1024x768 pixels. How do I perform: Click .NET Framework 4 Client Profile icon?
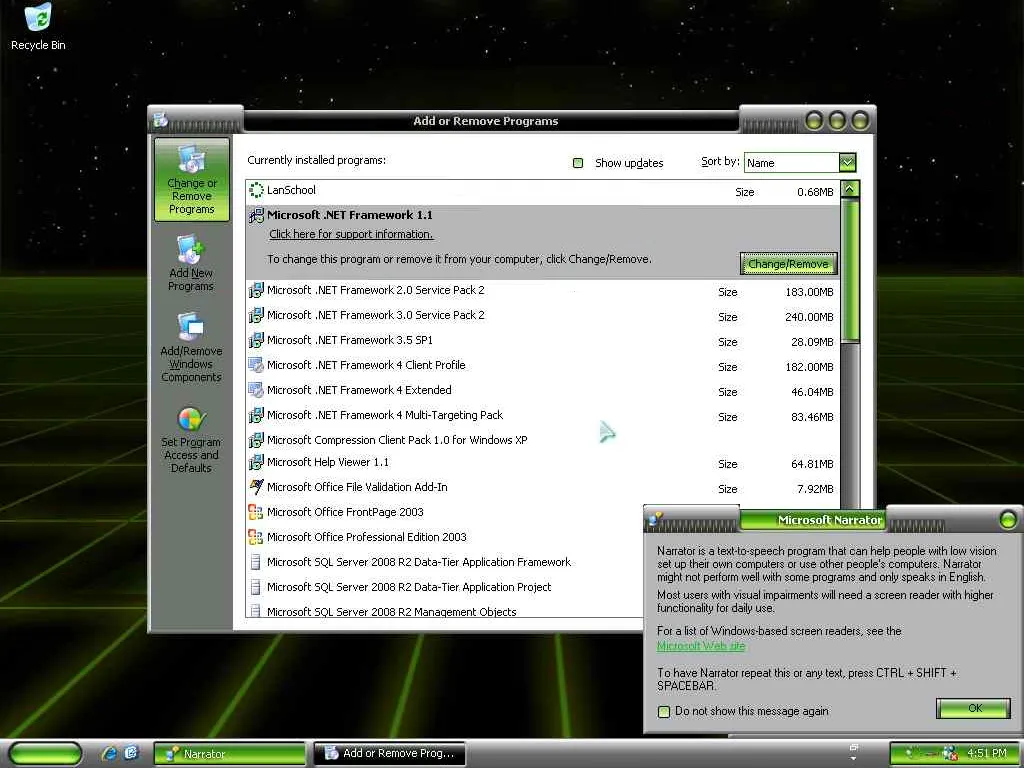click(x=257, y=365)
